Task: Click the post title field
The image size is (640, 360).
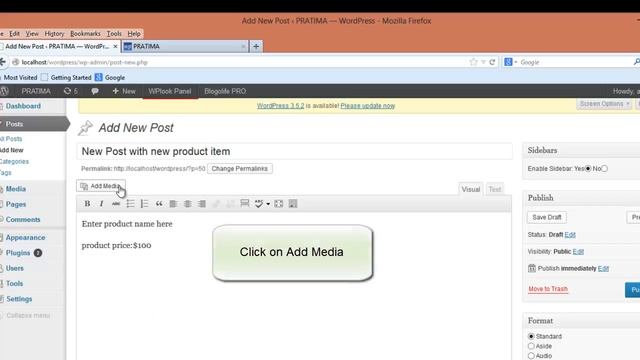Action: point(294,151)
